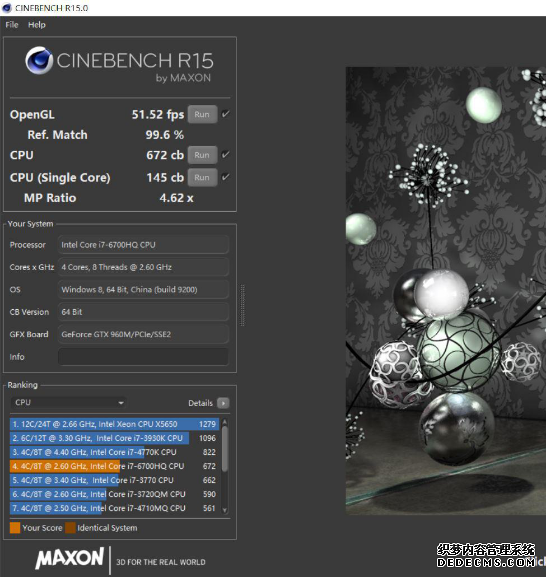The height and width of the screenshot is (577, 546).
Task: Toggle the OpenGL test checkbox
Action: (226, 114)
